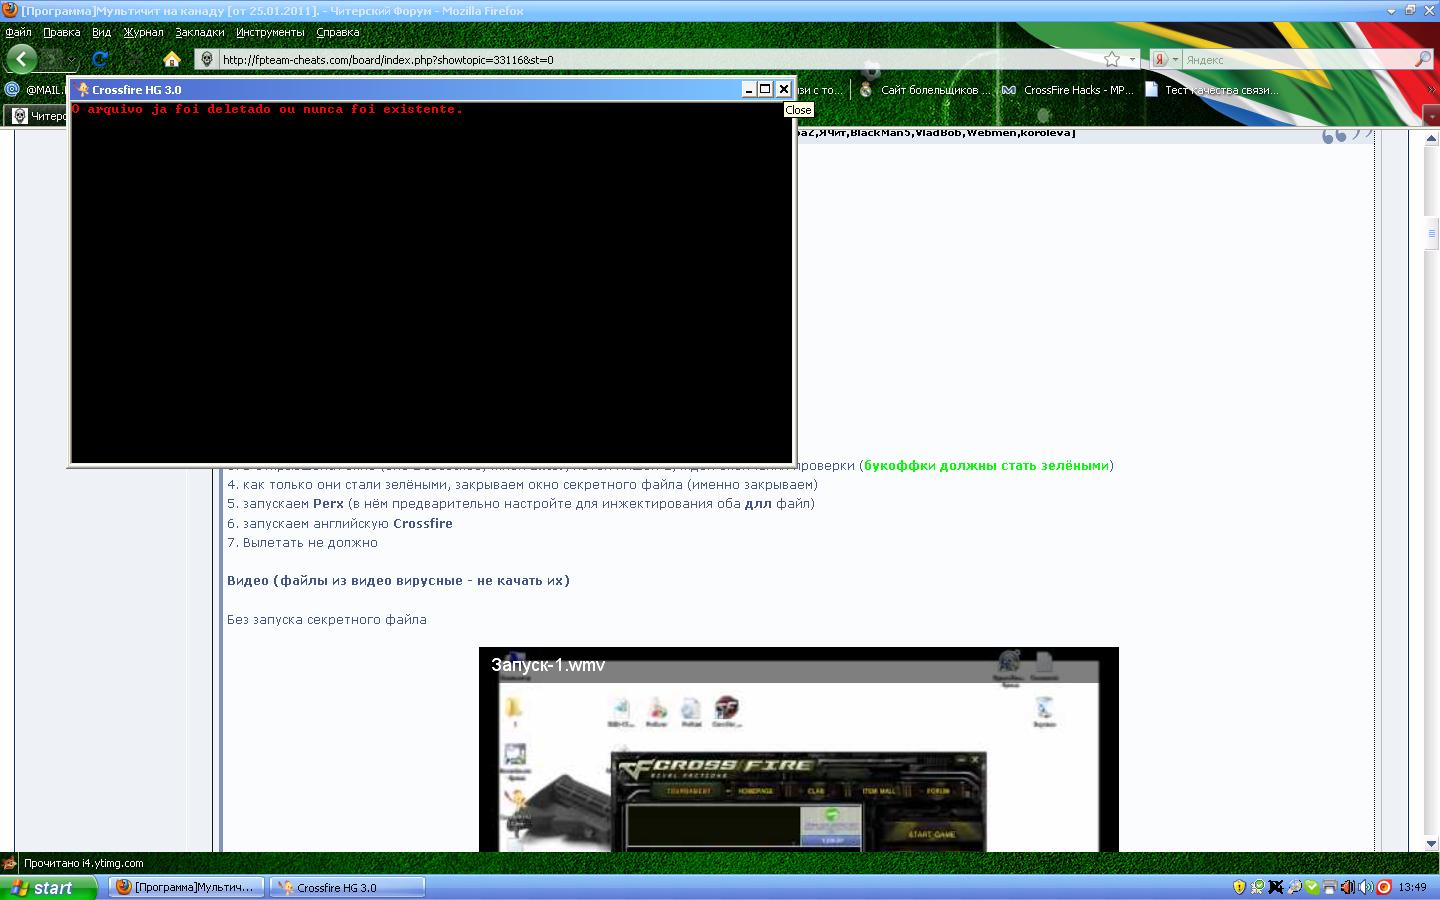This screenshot has width=1440, height=900.
Task: Open the Правка menu
Action: click(x=62, y=32)
